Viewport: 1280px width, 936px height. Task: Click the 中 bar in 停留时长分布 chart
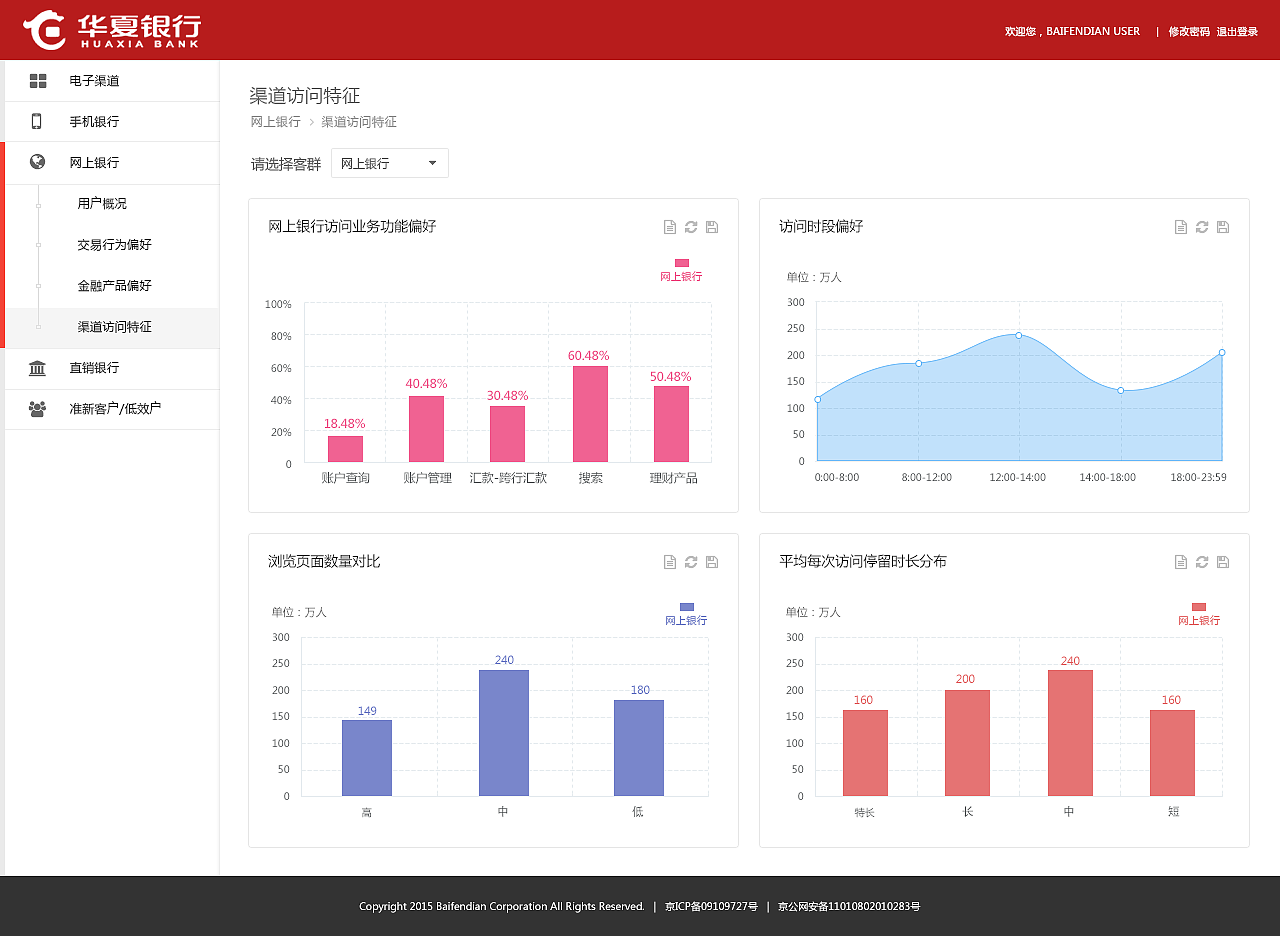pos(1070,733)
